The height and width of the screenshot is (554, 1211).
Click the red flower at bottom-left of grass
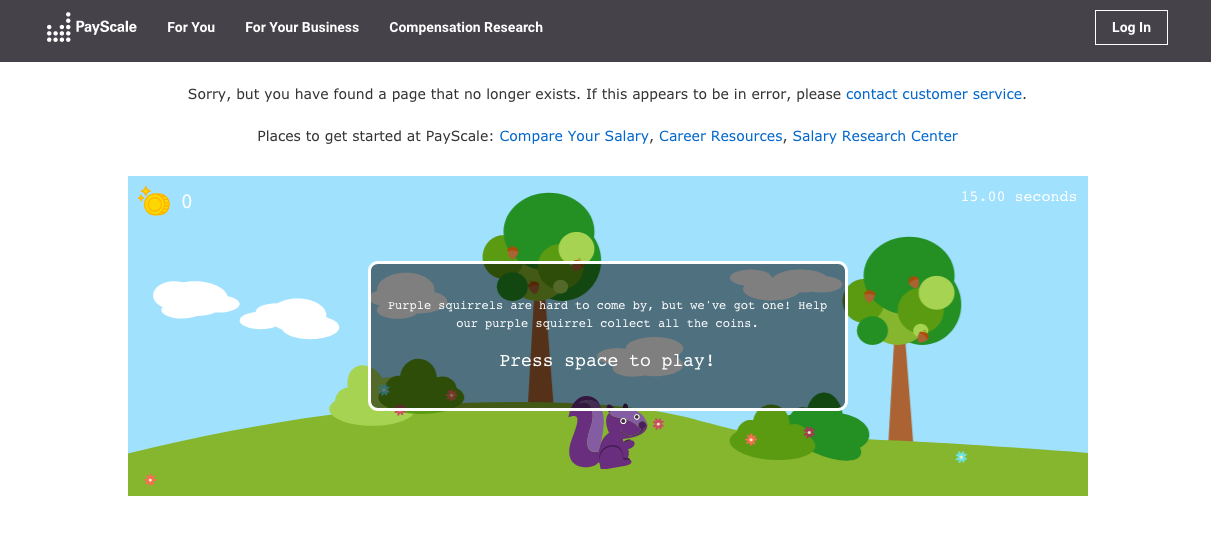150,480
